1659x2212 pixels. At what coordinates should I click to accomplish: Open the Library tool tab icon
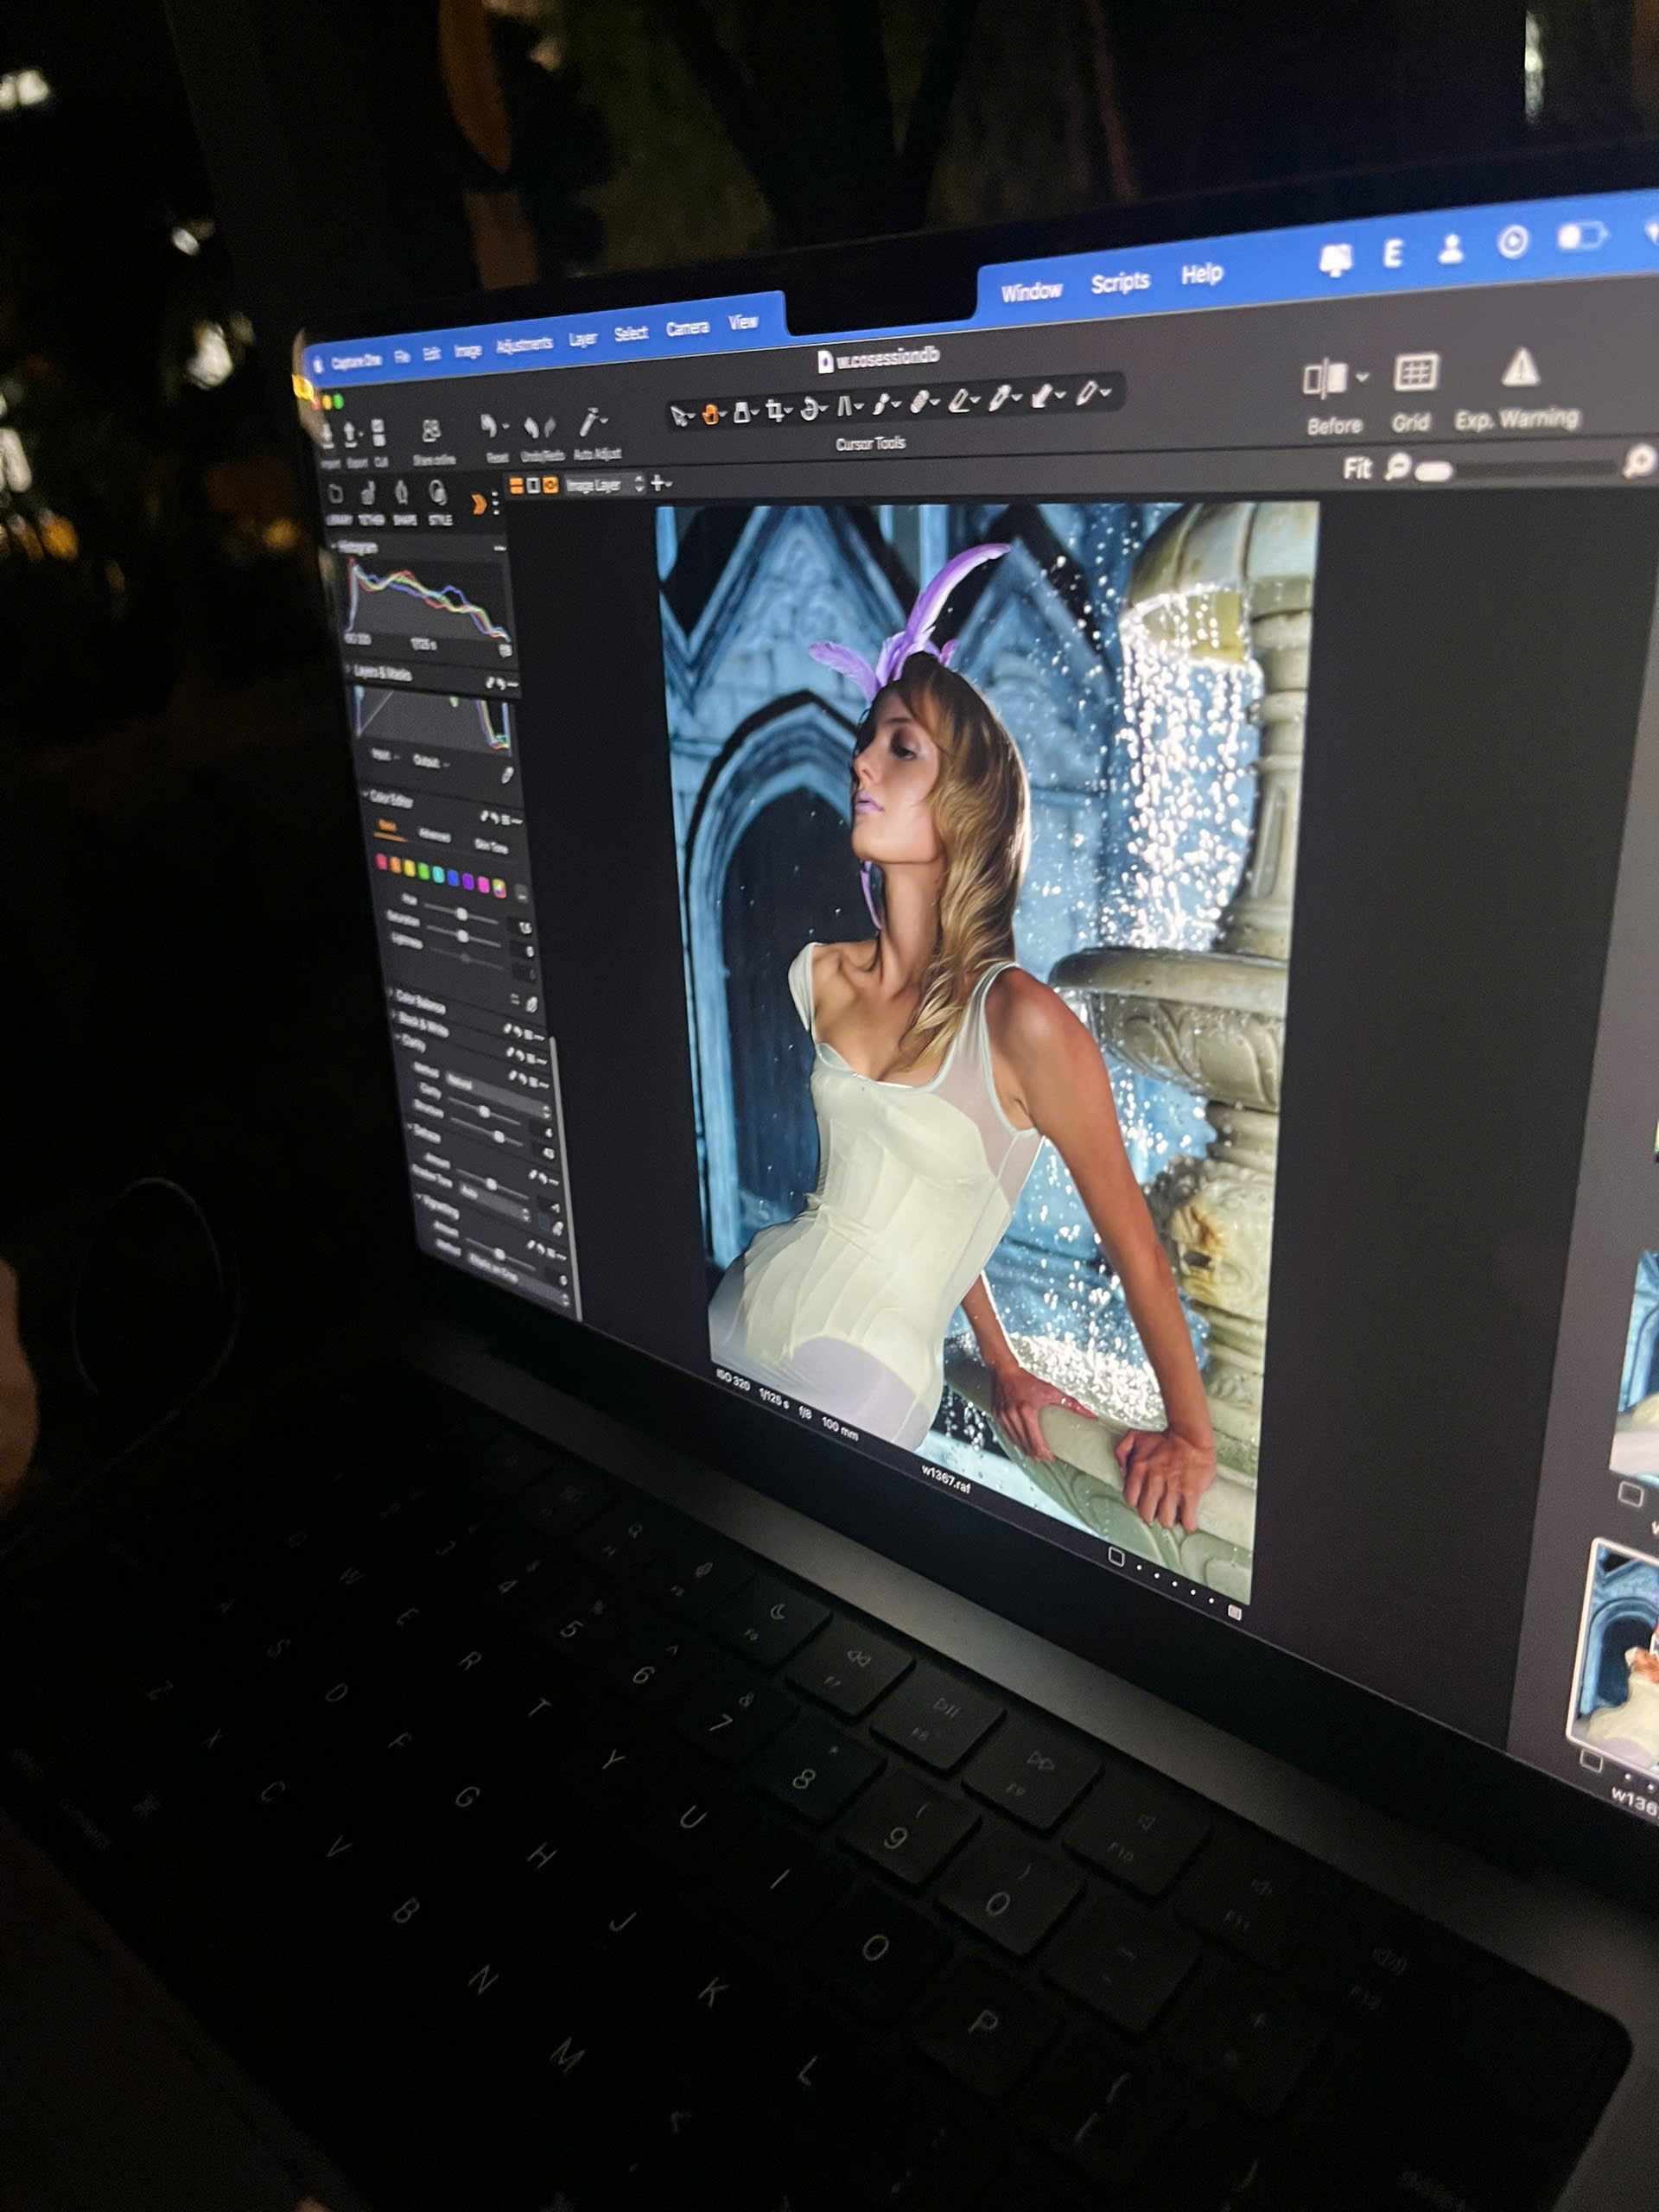[x=337, y=494]
